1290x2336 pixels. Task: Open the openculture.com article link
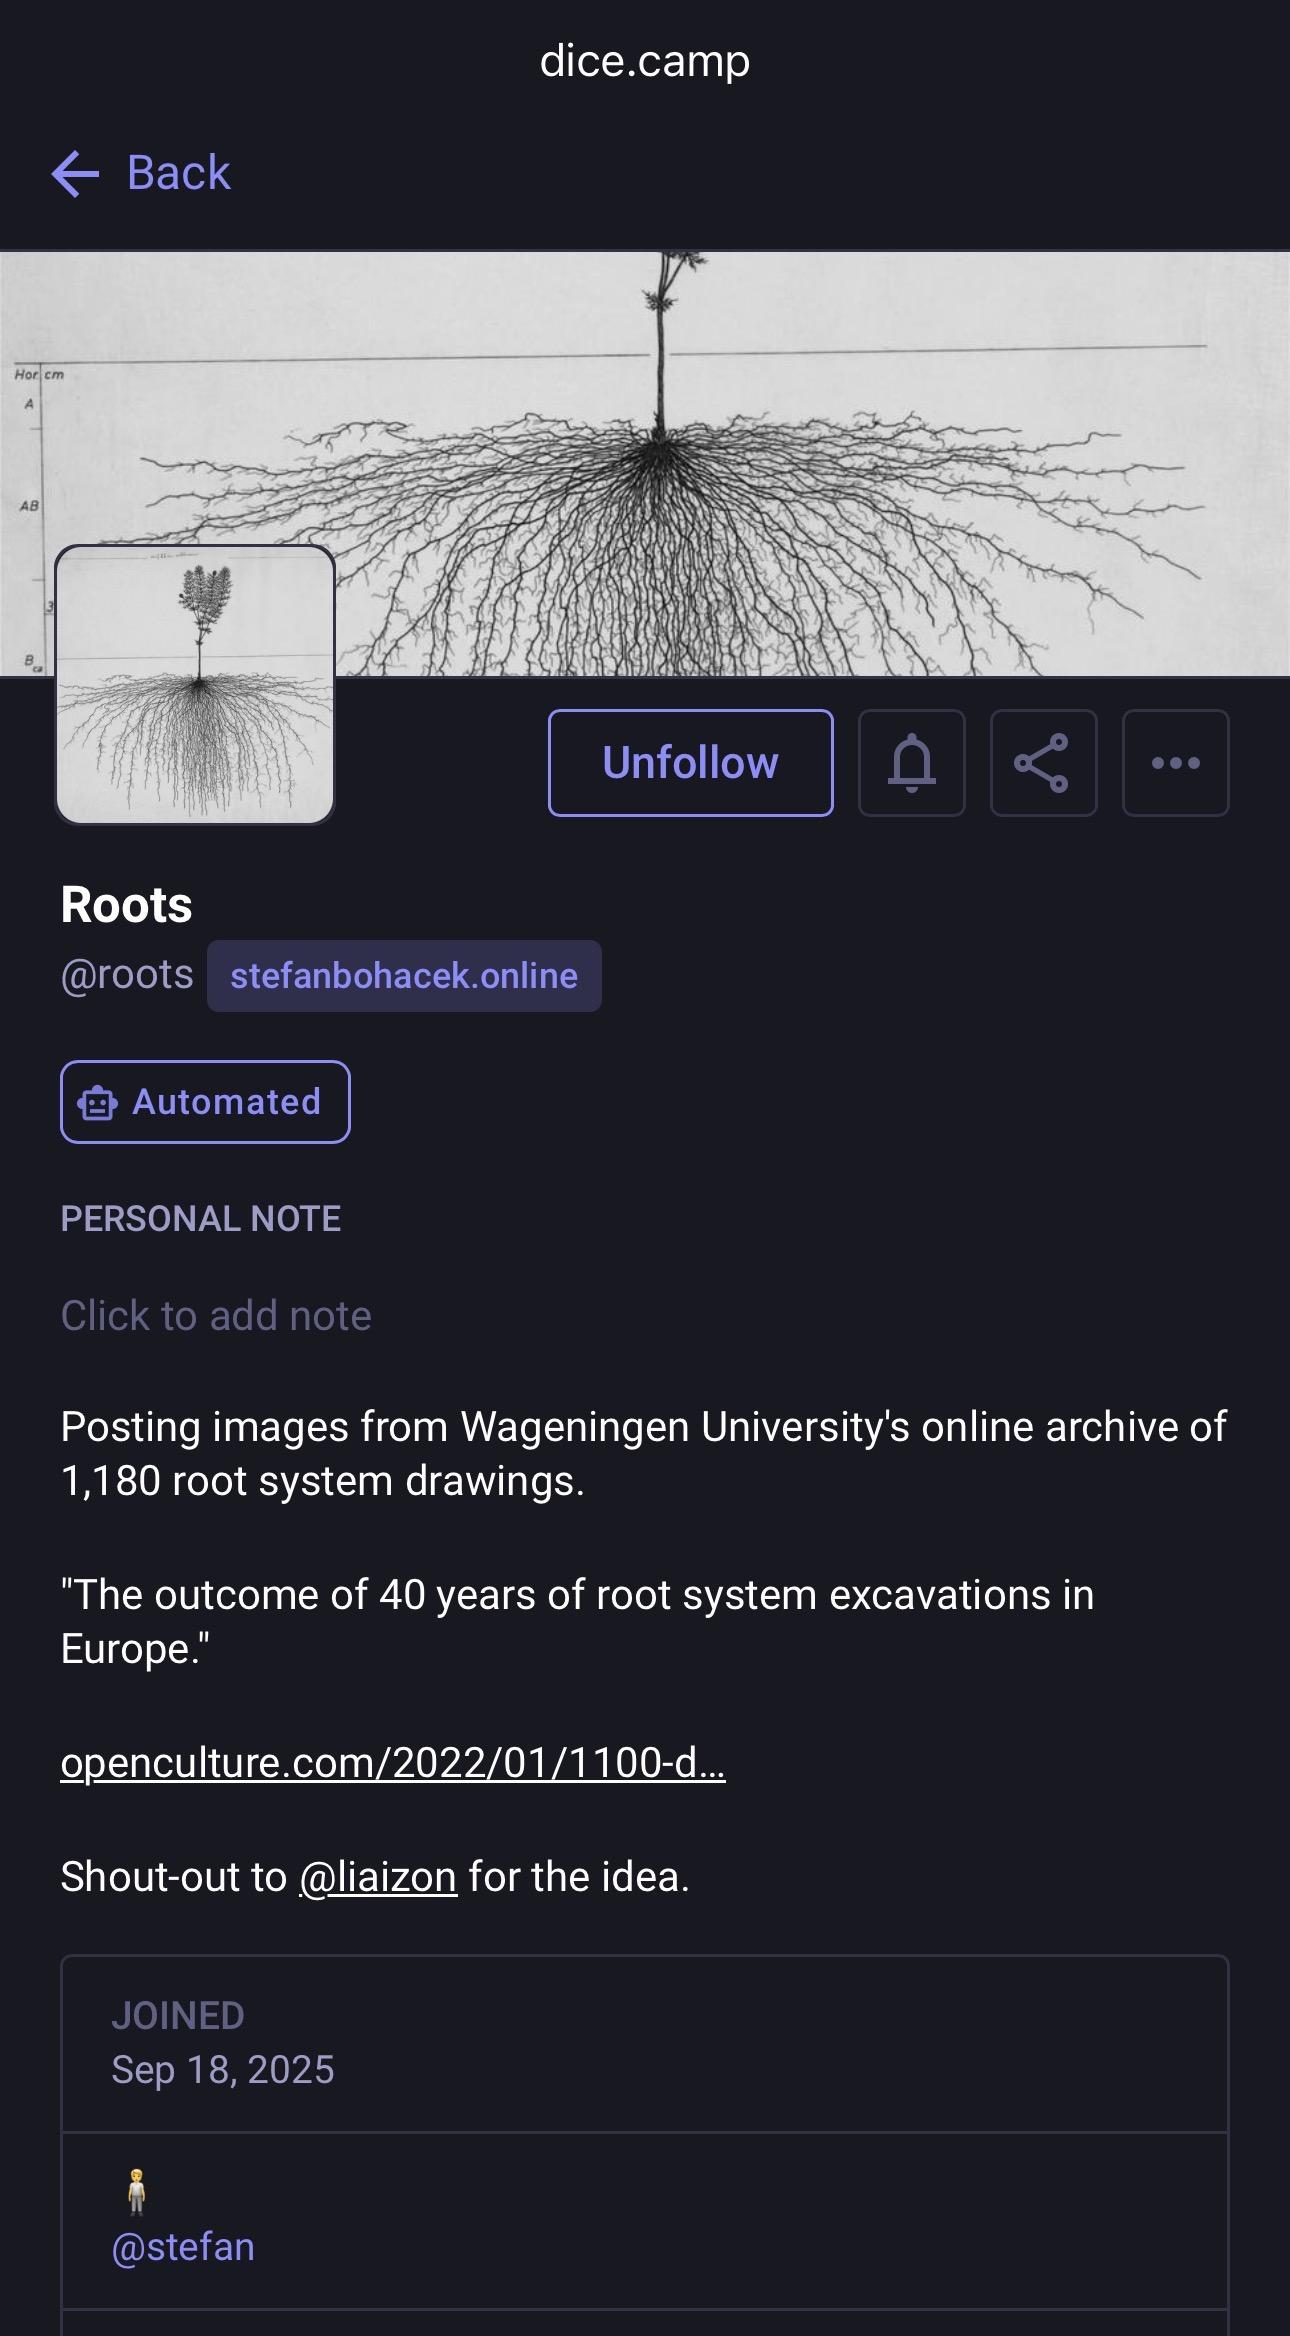pos(393,1763)
